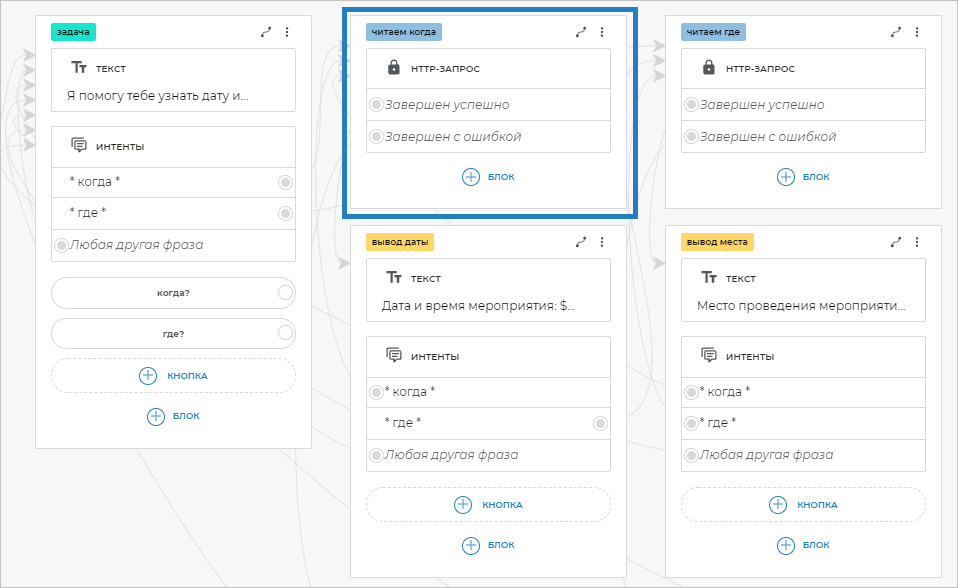Click the intents icon in 'вывод места' card

pos(709,356)
